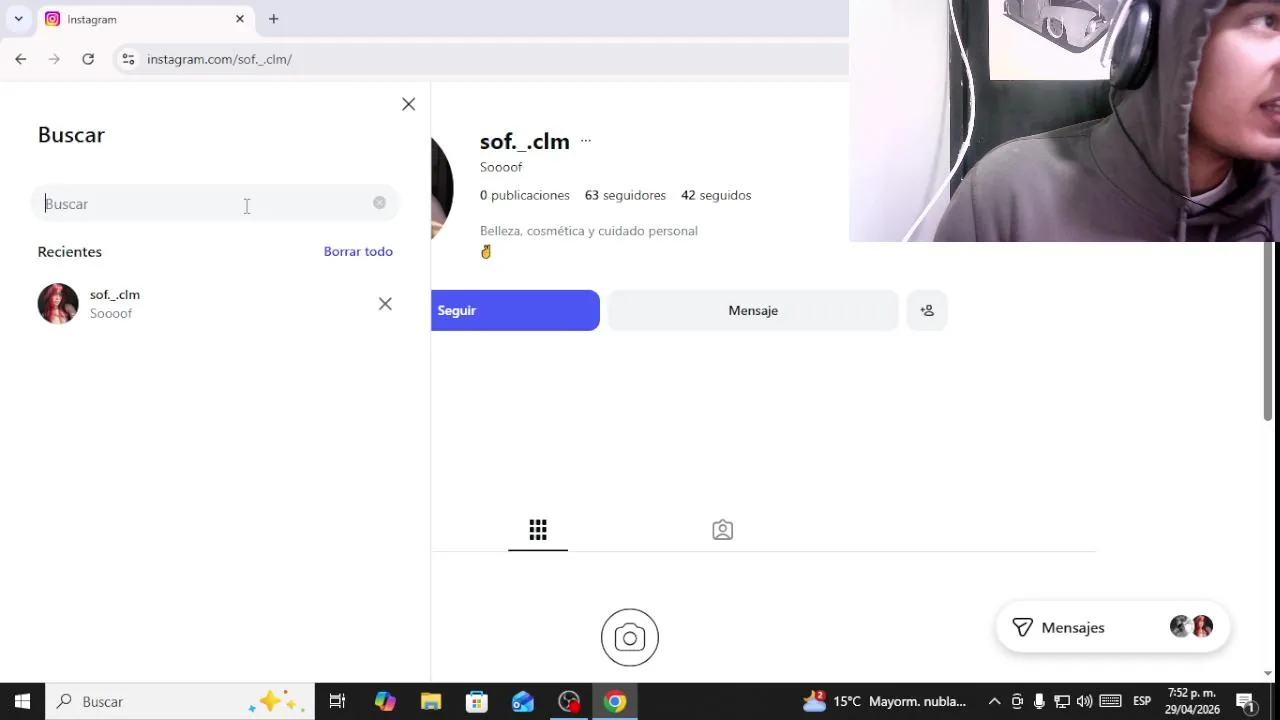Open sof._.clm recent search result

click(x=215, y=304)
